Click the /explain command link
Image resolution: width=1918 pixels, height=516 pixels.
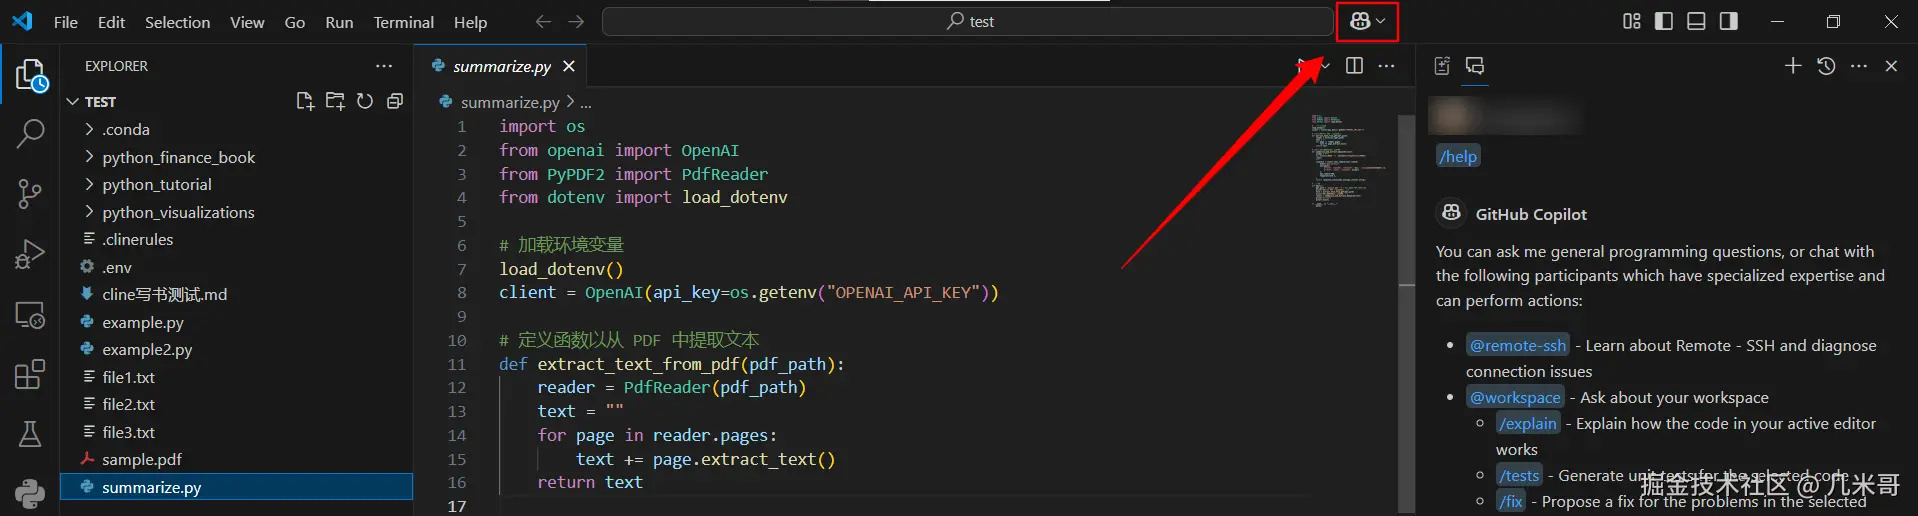pyautogui.click(x=1529, y=423)
